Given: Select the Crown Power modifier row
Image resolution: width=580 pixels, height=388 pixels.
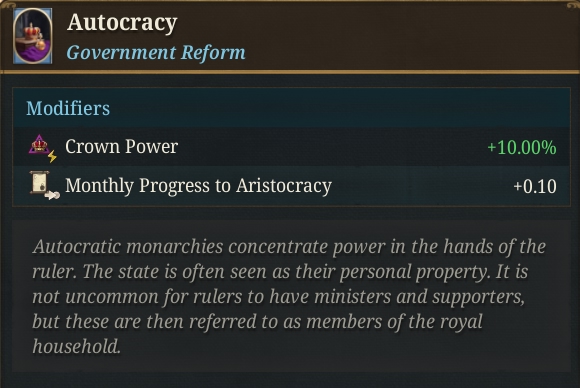Looking at the screenshot, I should 291,147.
